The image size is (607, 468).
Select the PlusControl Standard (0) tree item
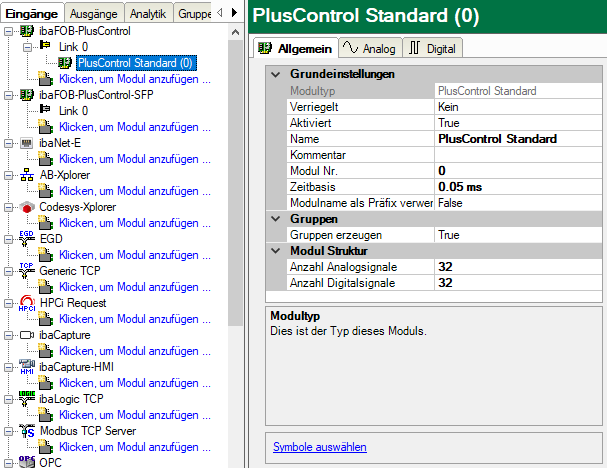(136, 63)
